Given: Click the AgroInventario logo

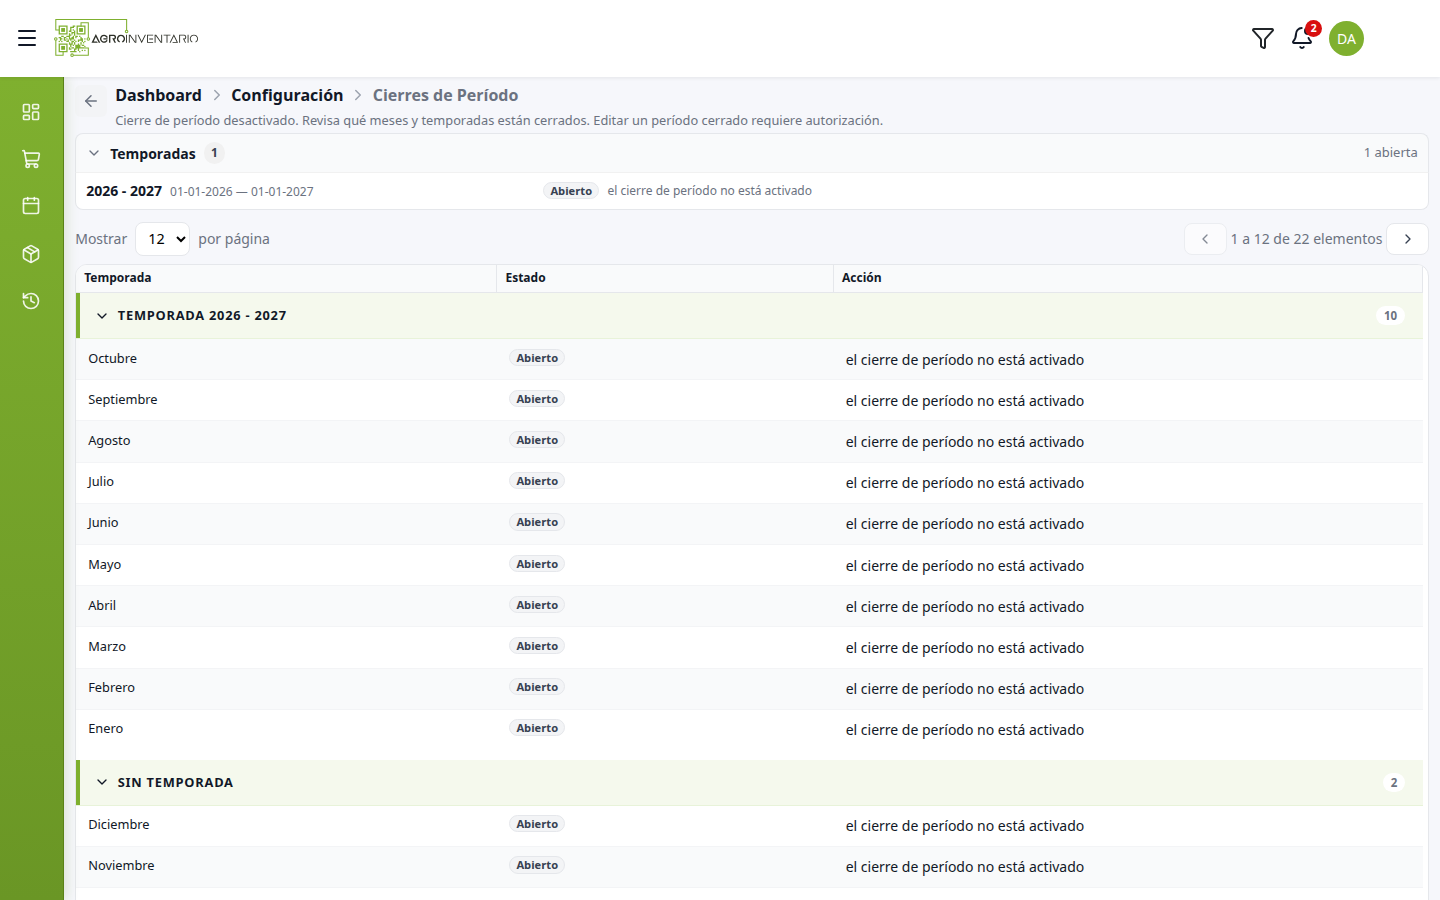Looking at the screenshot, I should [x=127, y=38].
